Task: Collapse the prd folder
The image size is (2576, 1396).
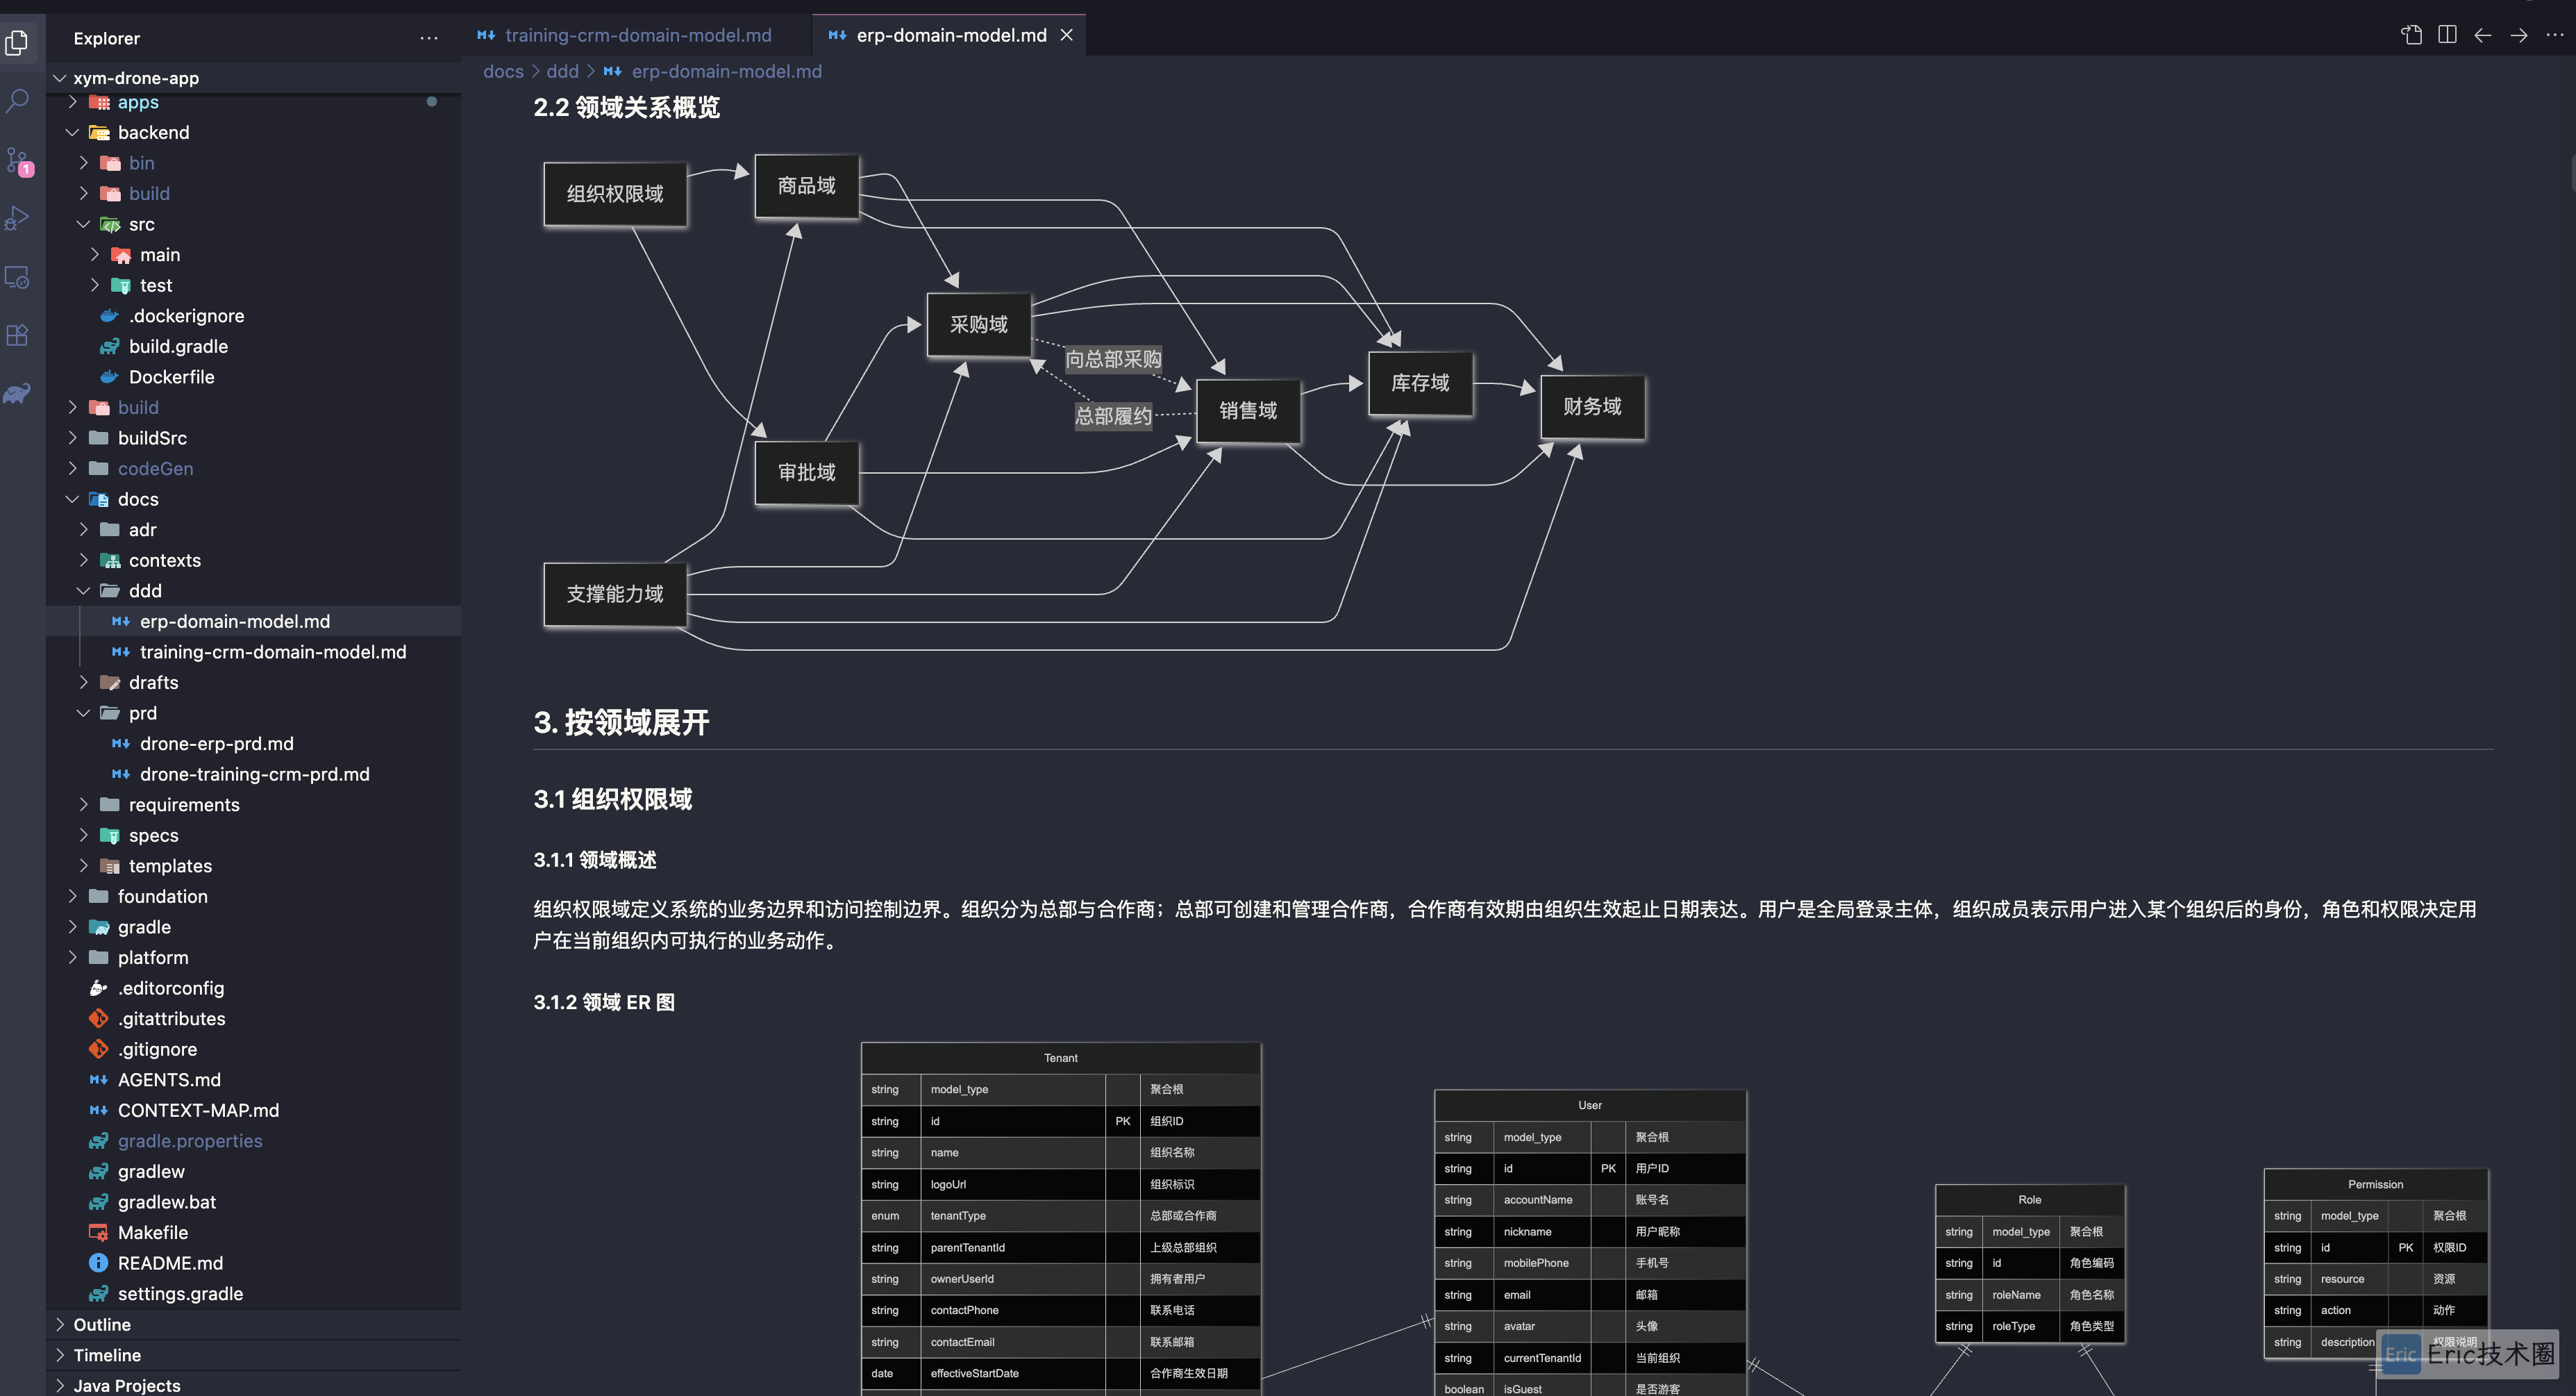Action: point(83,713)
